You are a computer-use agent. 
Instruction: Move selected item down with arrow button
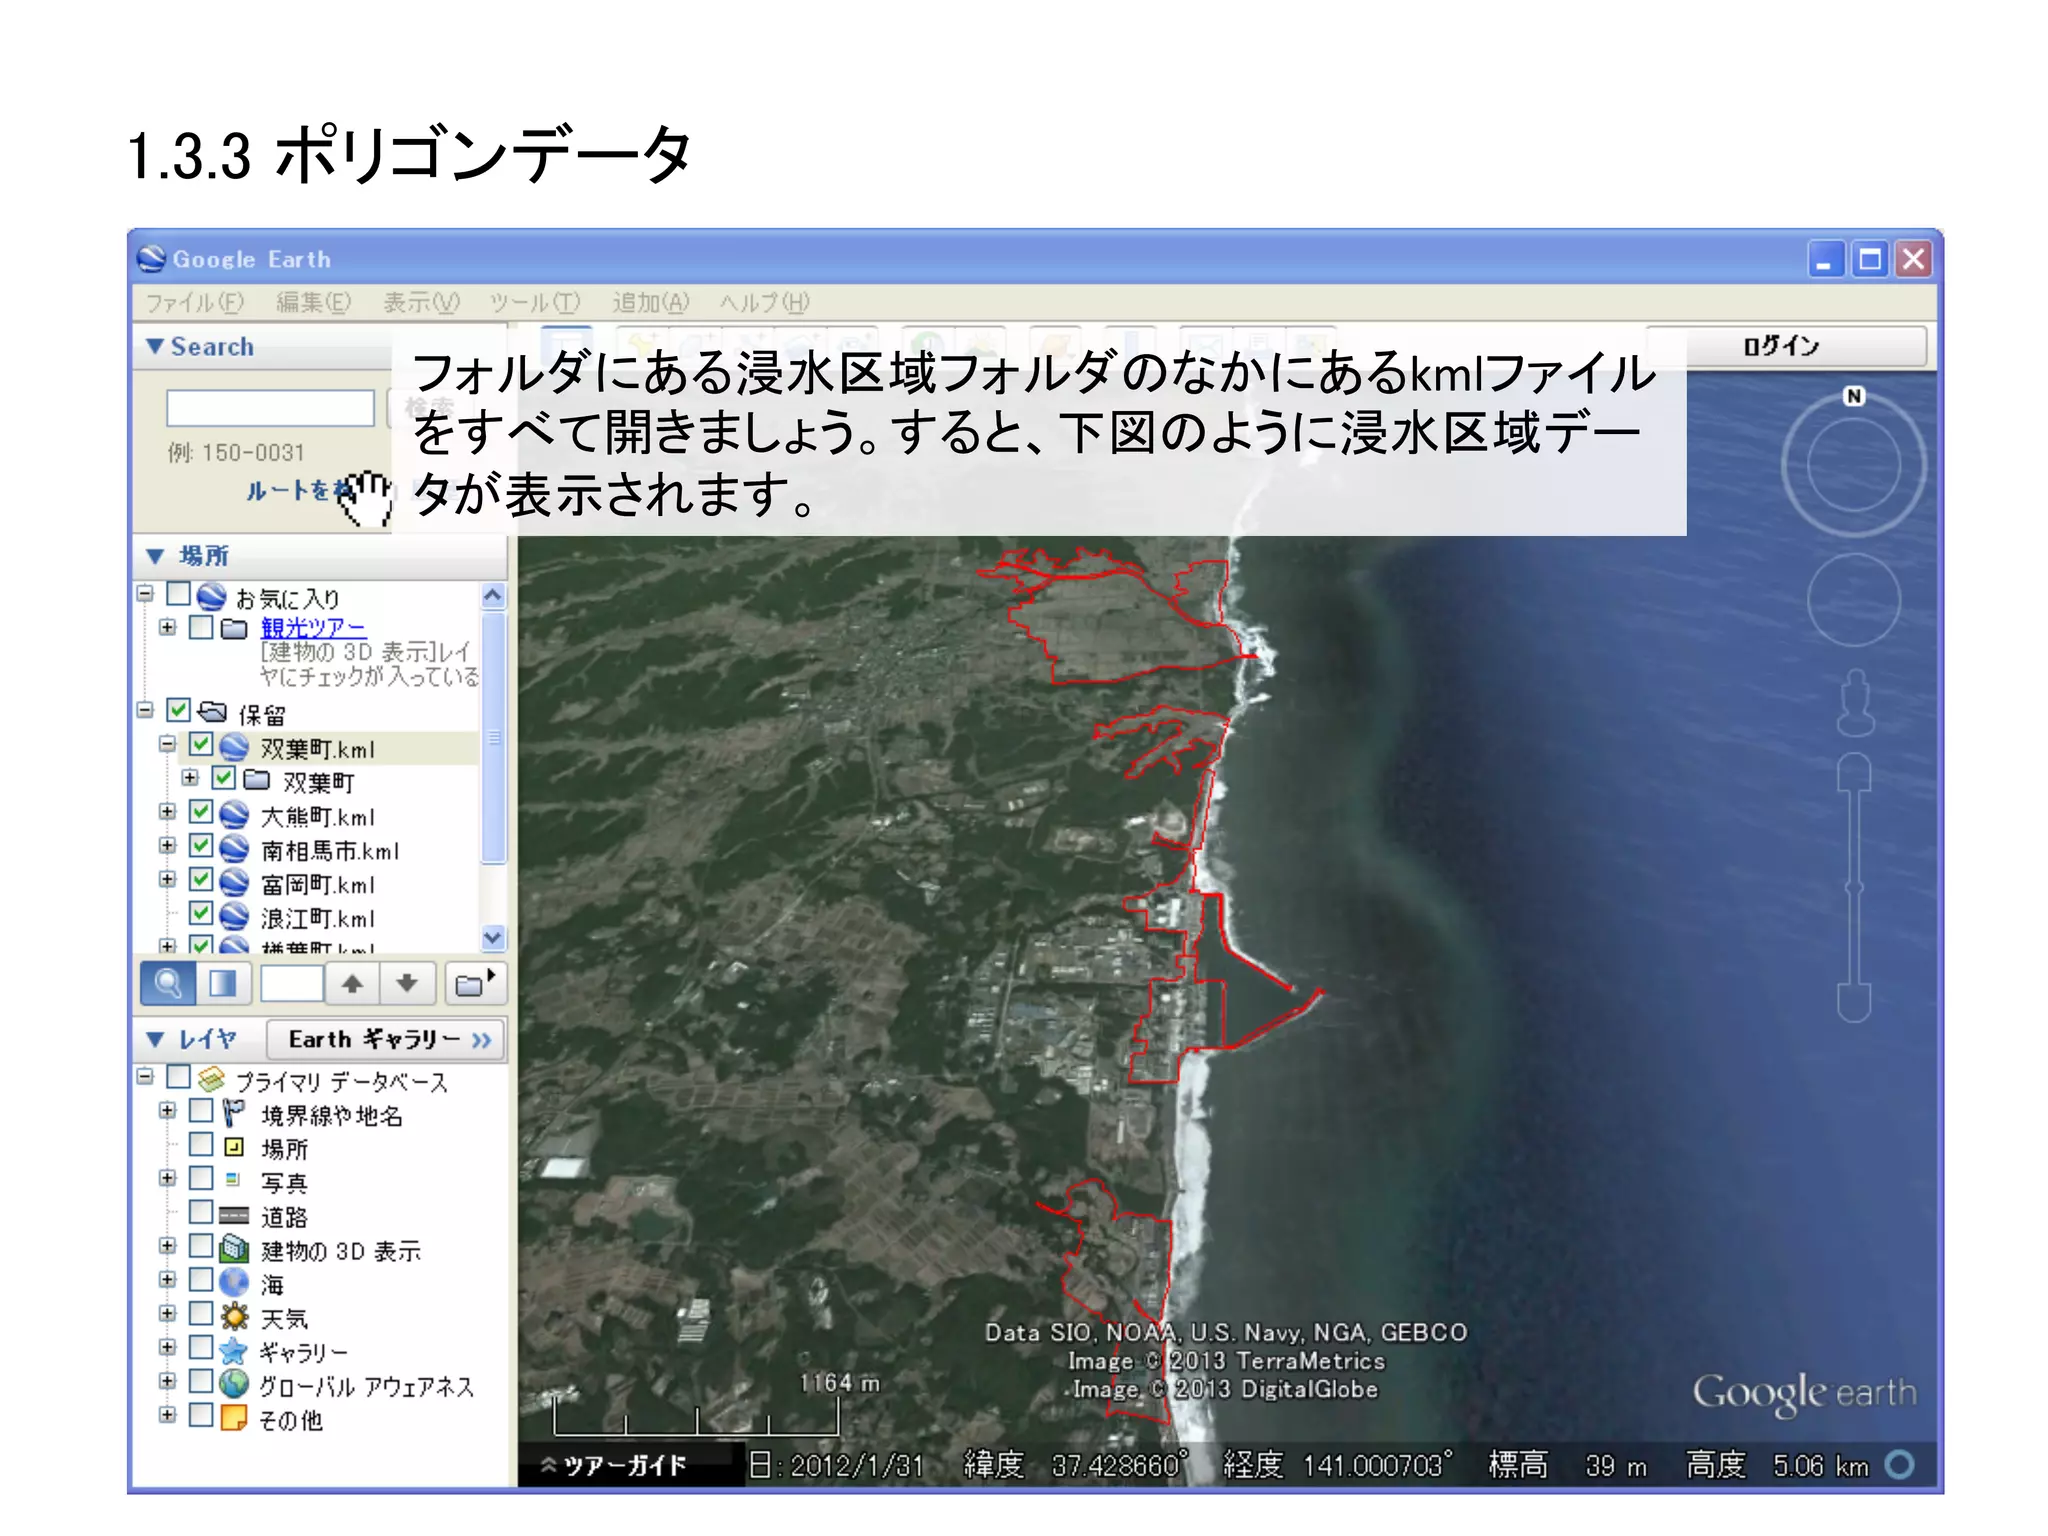pos(407,984)
